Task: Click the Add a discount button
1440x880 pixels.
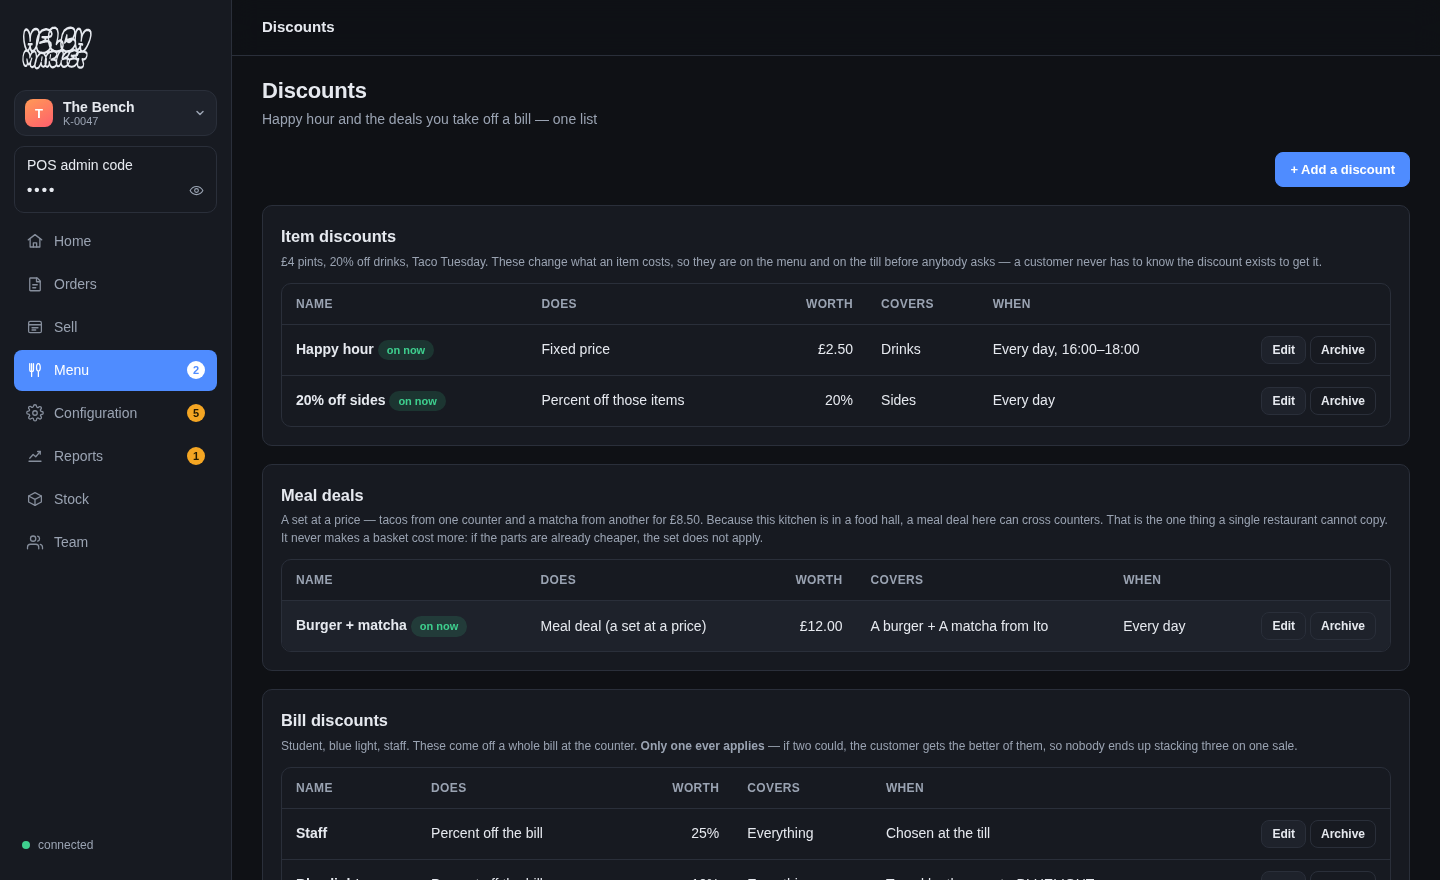Action: pos(1342,170)
